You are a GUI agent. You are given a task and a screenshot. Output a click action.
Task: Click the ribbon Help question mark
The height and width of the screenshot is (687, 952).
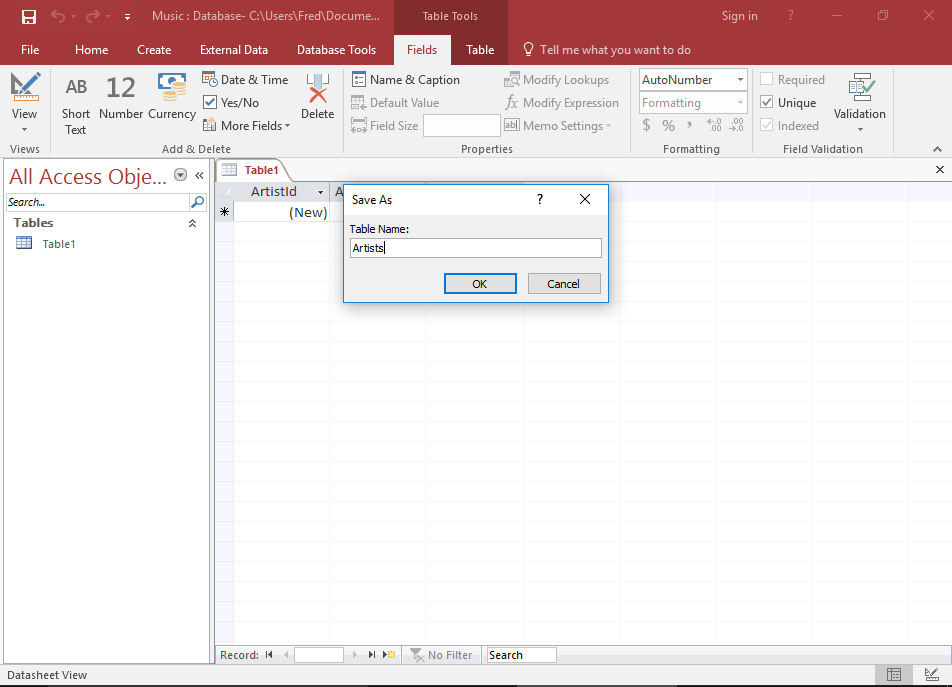tap(790, 16)
